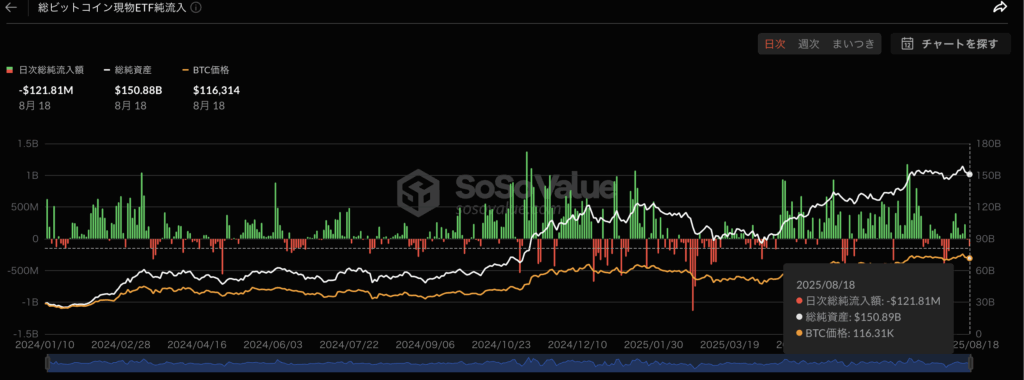Click calendar icon in チャートを探す button
Image resolution: width=1024 pixels, height=380 pixels.
pyautogui.click(x=907, y=44)
